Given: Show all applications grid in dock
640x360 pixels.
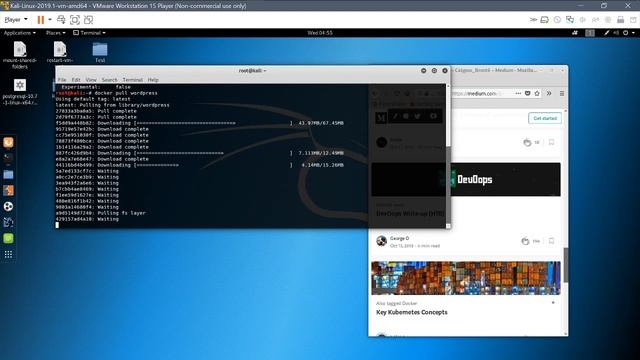Looking at the screenshot, I should coord(8,255).
